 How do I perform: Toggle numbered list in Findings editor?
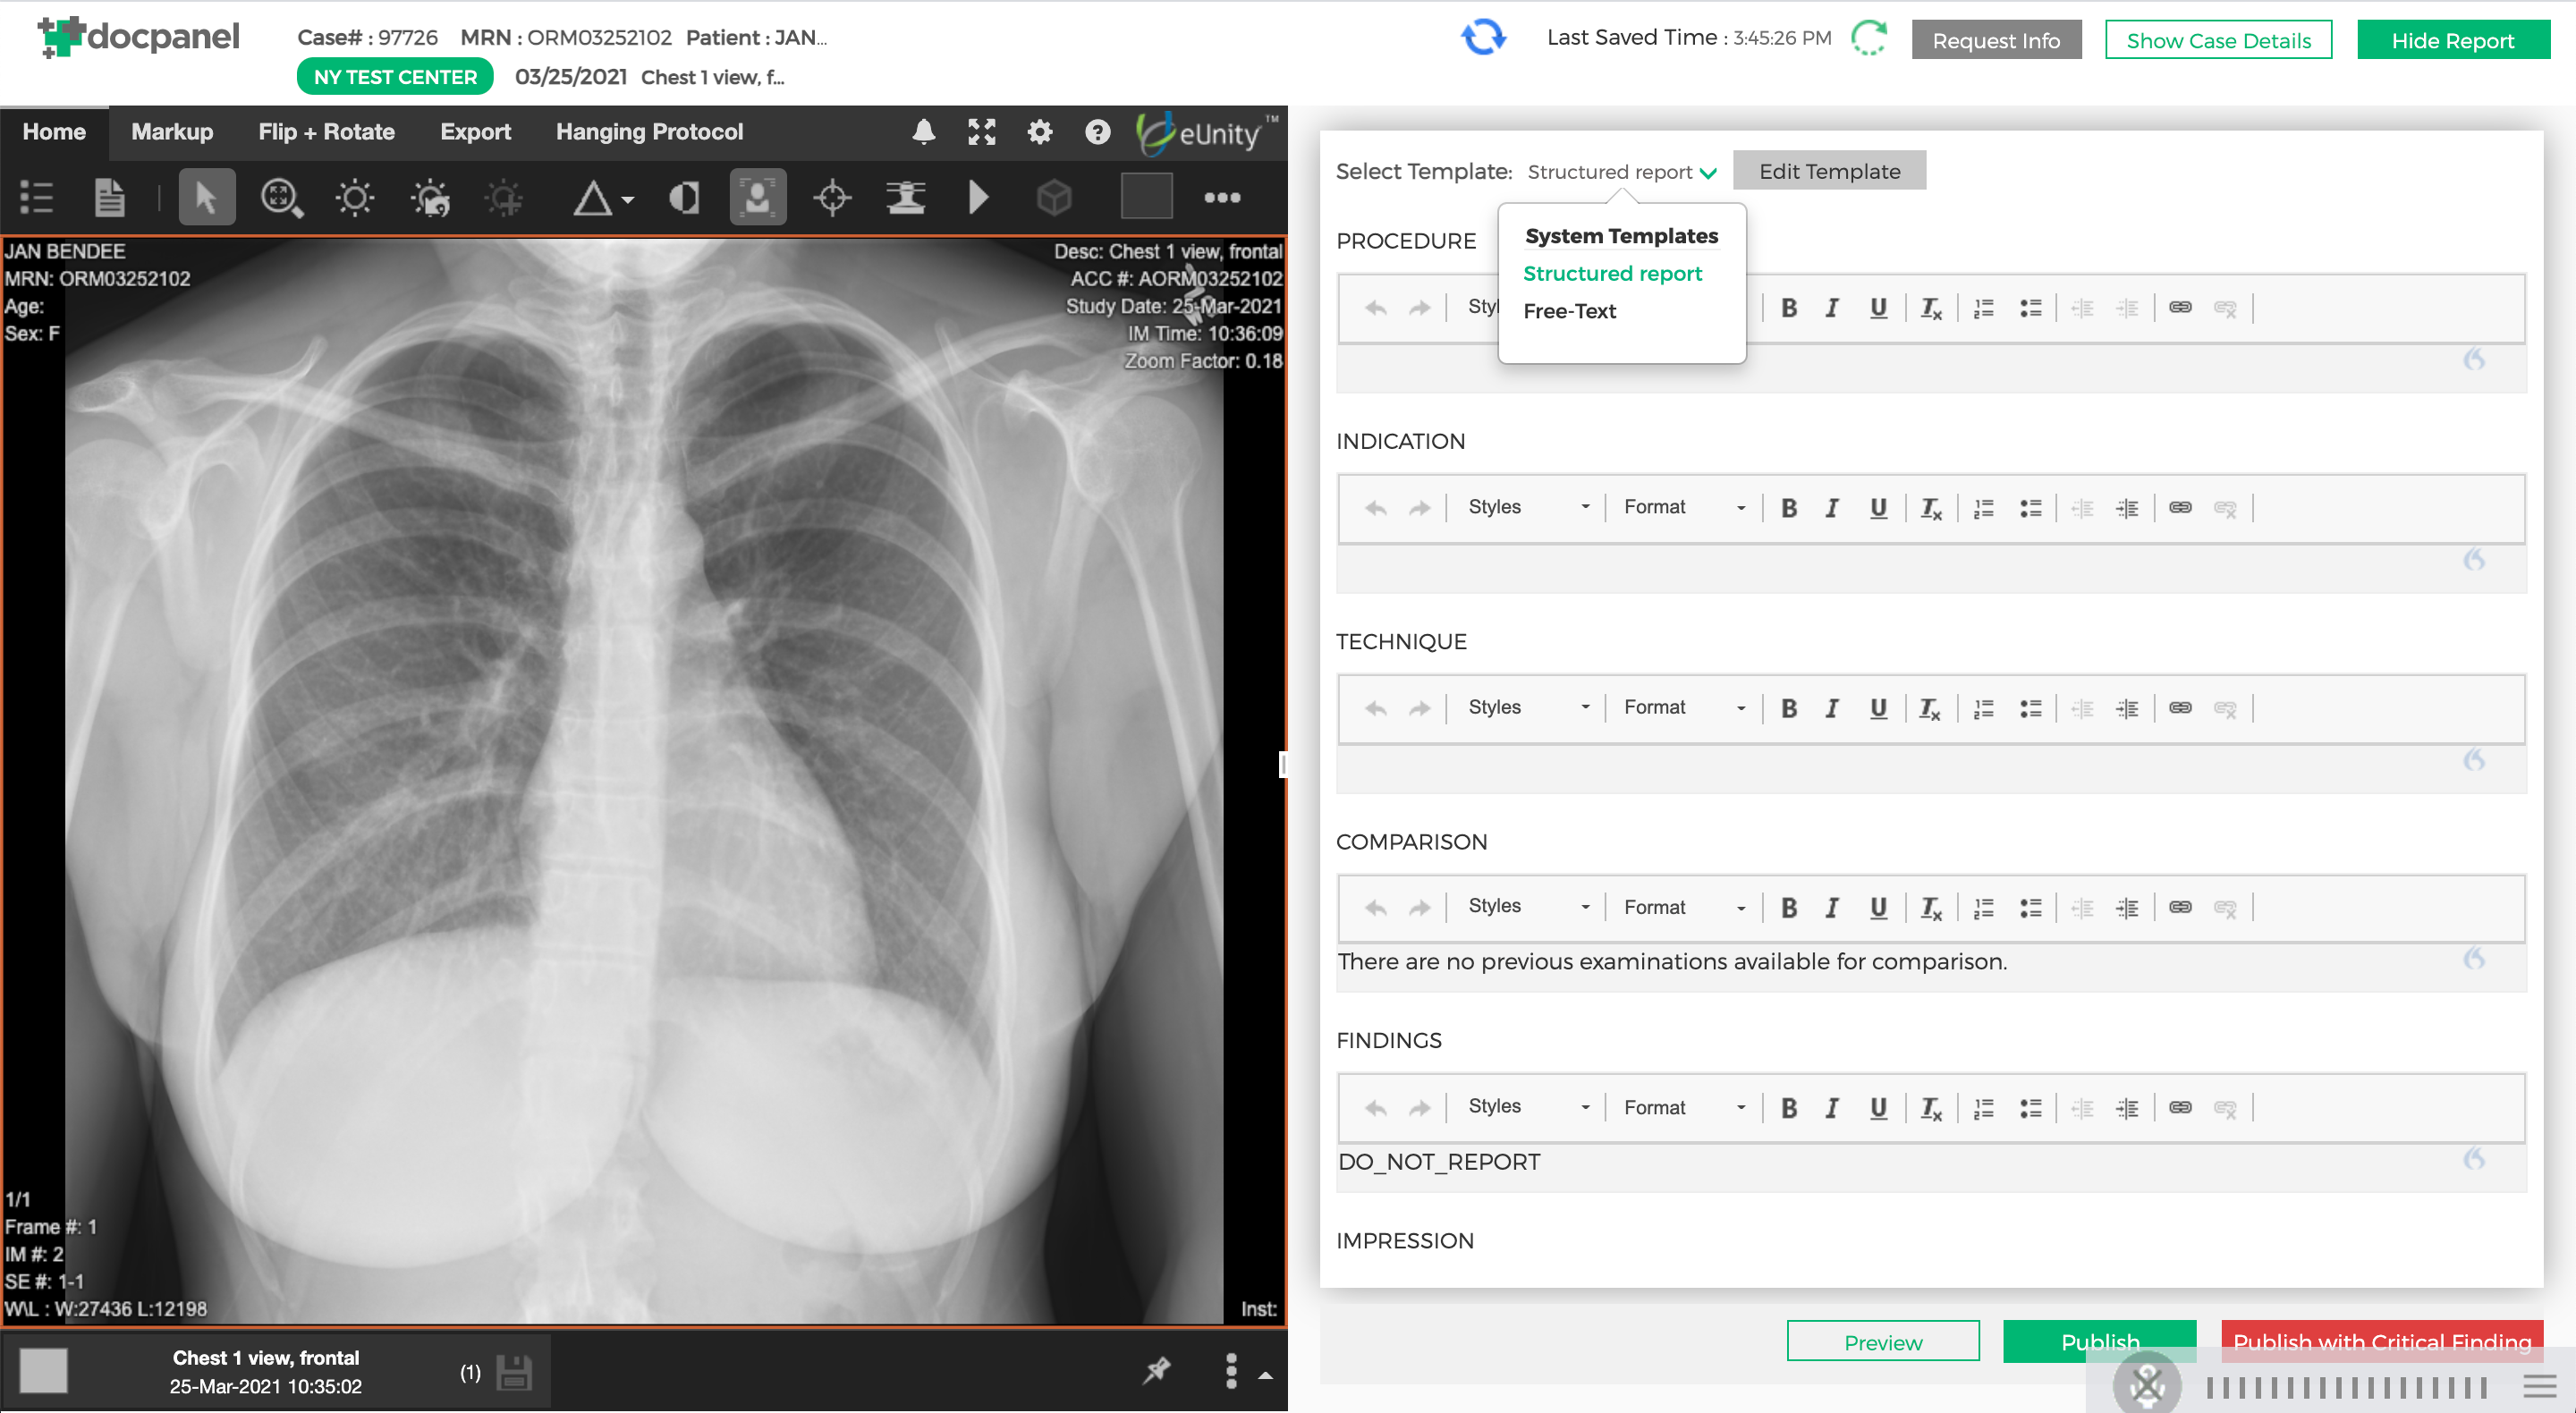coord(1984,1108)
